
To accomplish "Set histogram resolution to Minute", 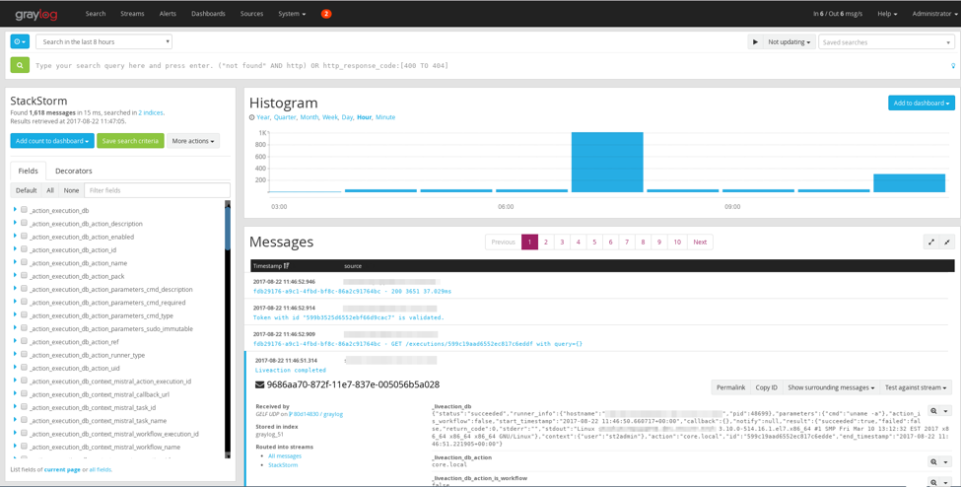I will (x=385, y=117).
